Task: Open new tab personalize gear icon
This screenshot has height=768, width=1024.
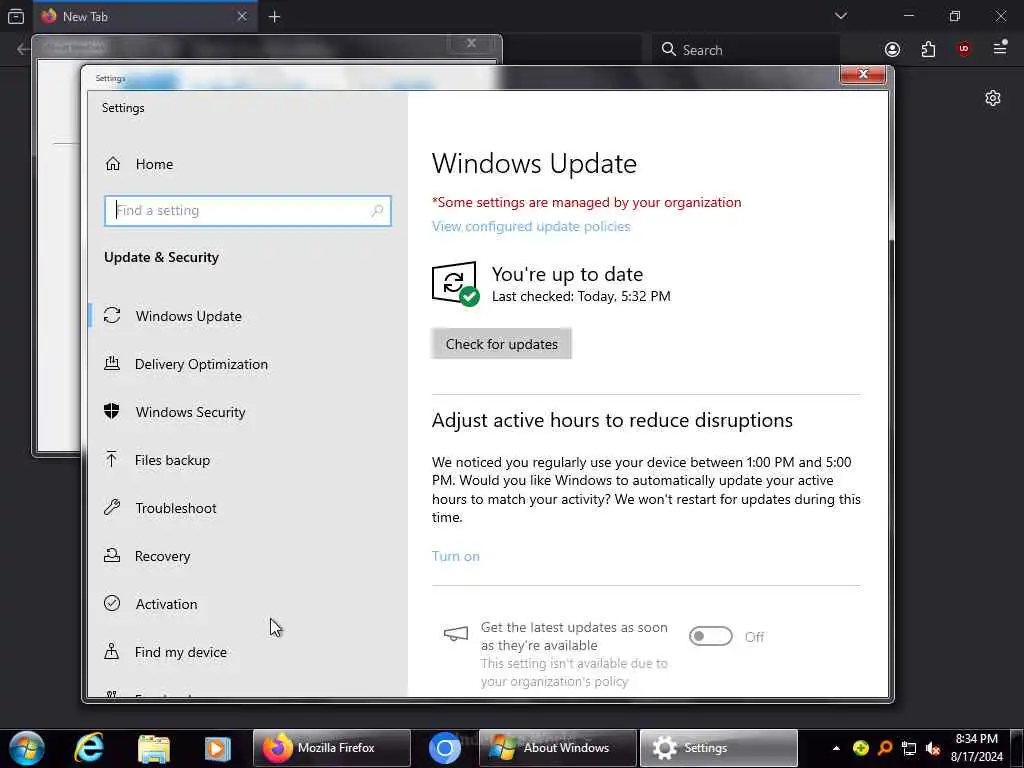Action: (x=993, y=98)
